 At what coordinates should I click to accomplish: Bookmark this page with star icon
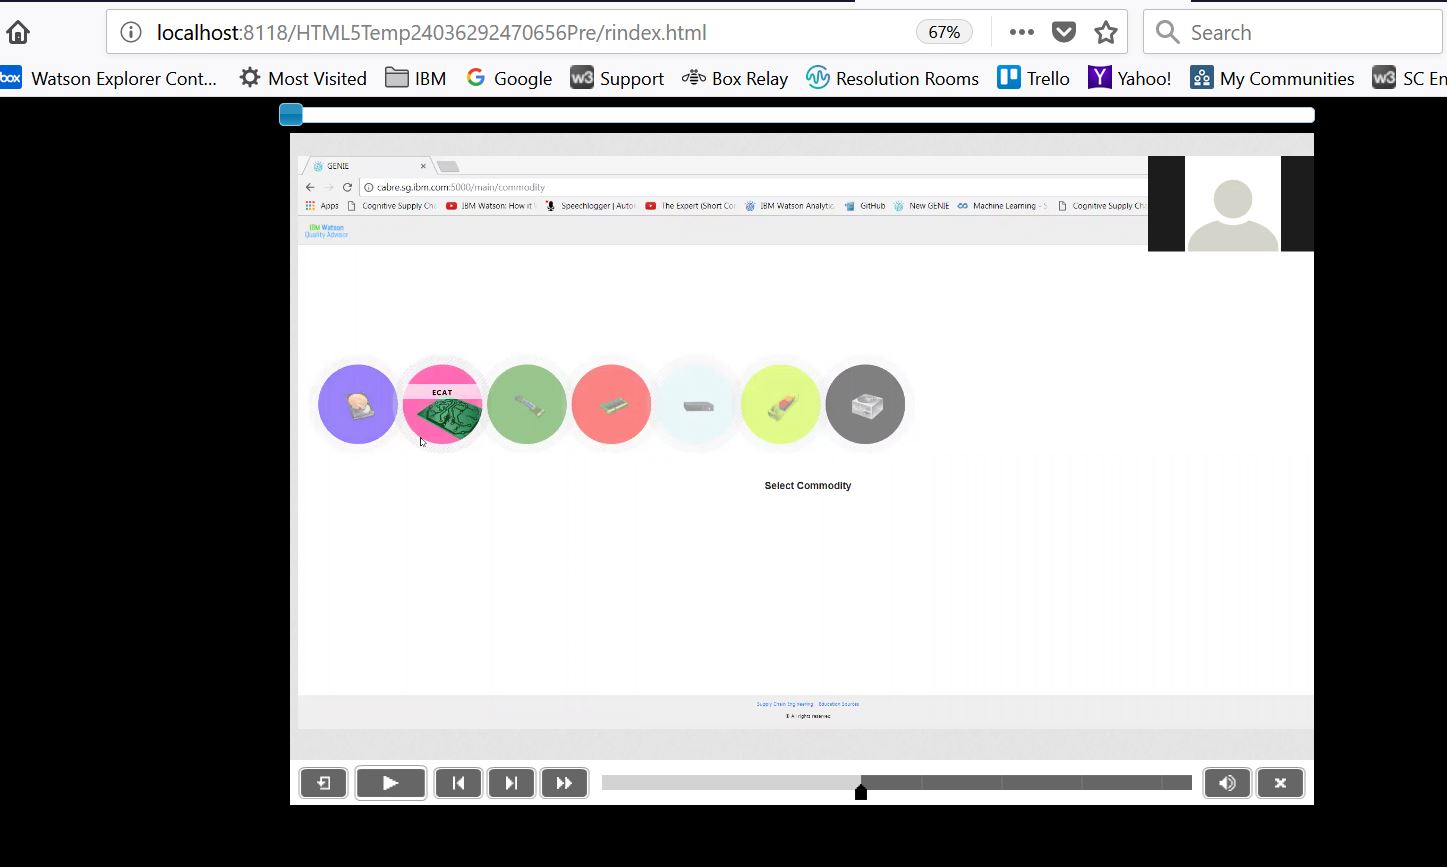click(x=1105, y=32)
